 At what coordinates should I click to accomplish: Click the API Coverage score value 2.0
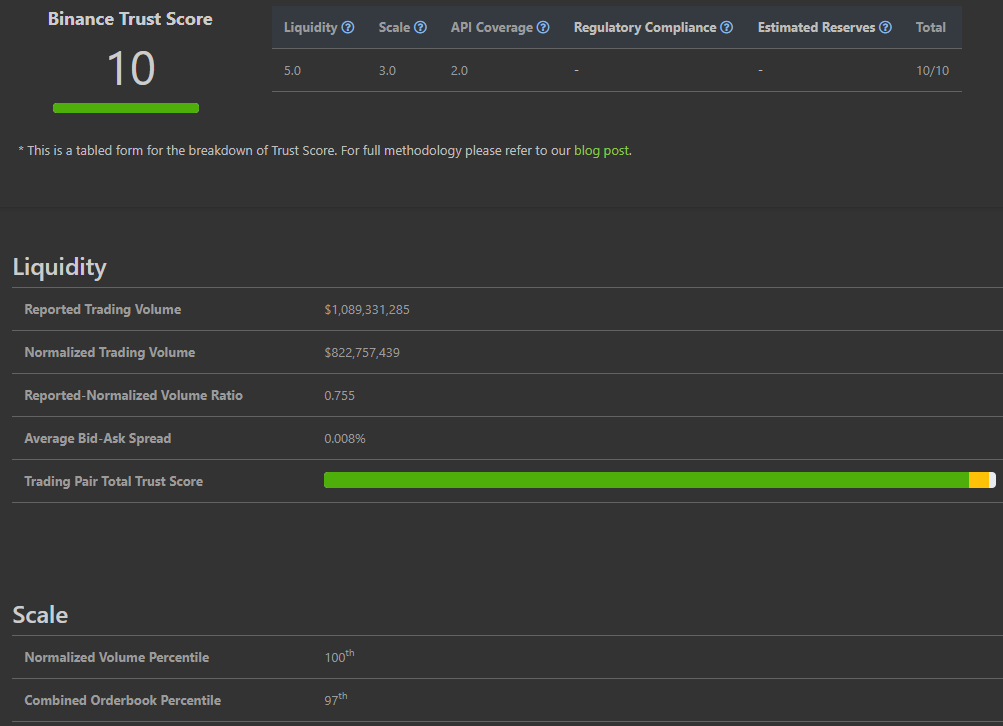(459, 71)
